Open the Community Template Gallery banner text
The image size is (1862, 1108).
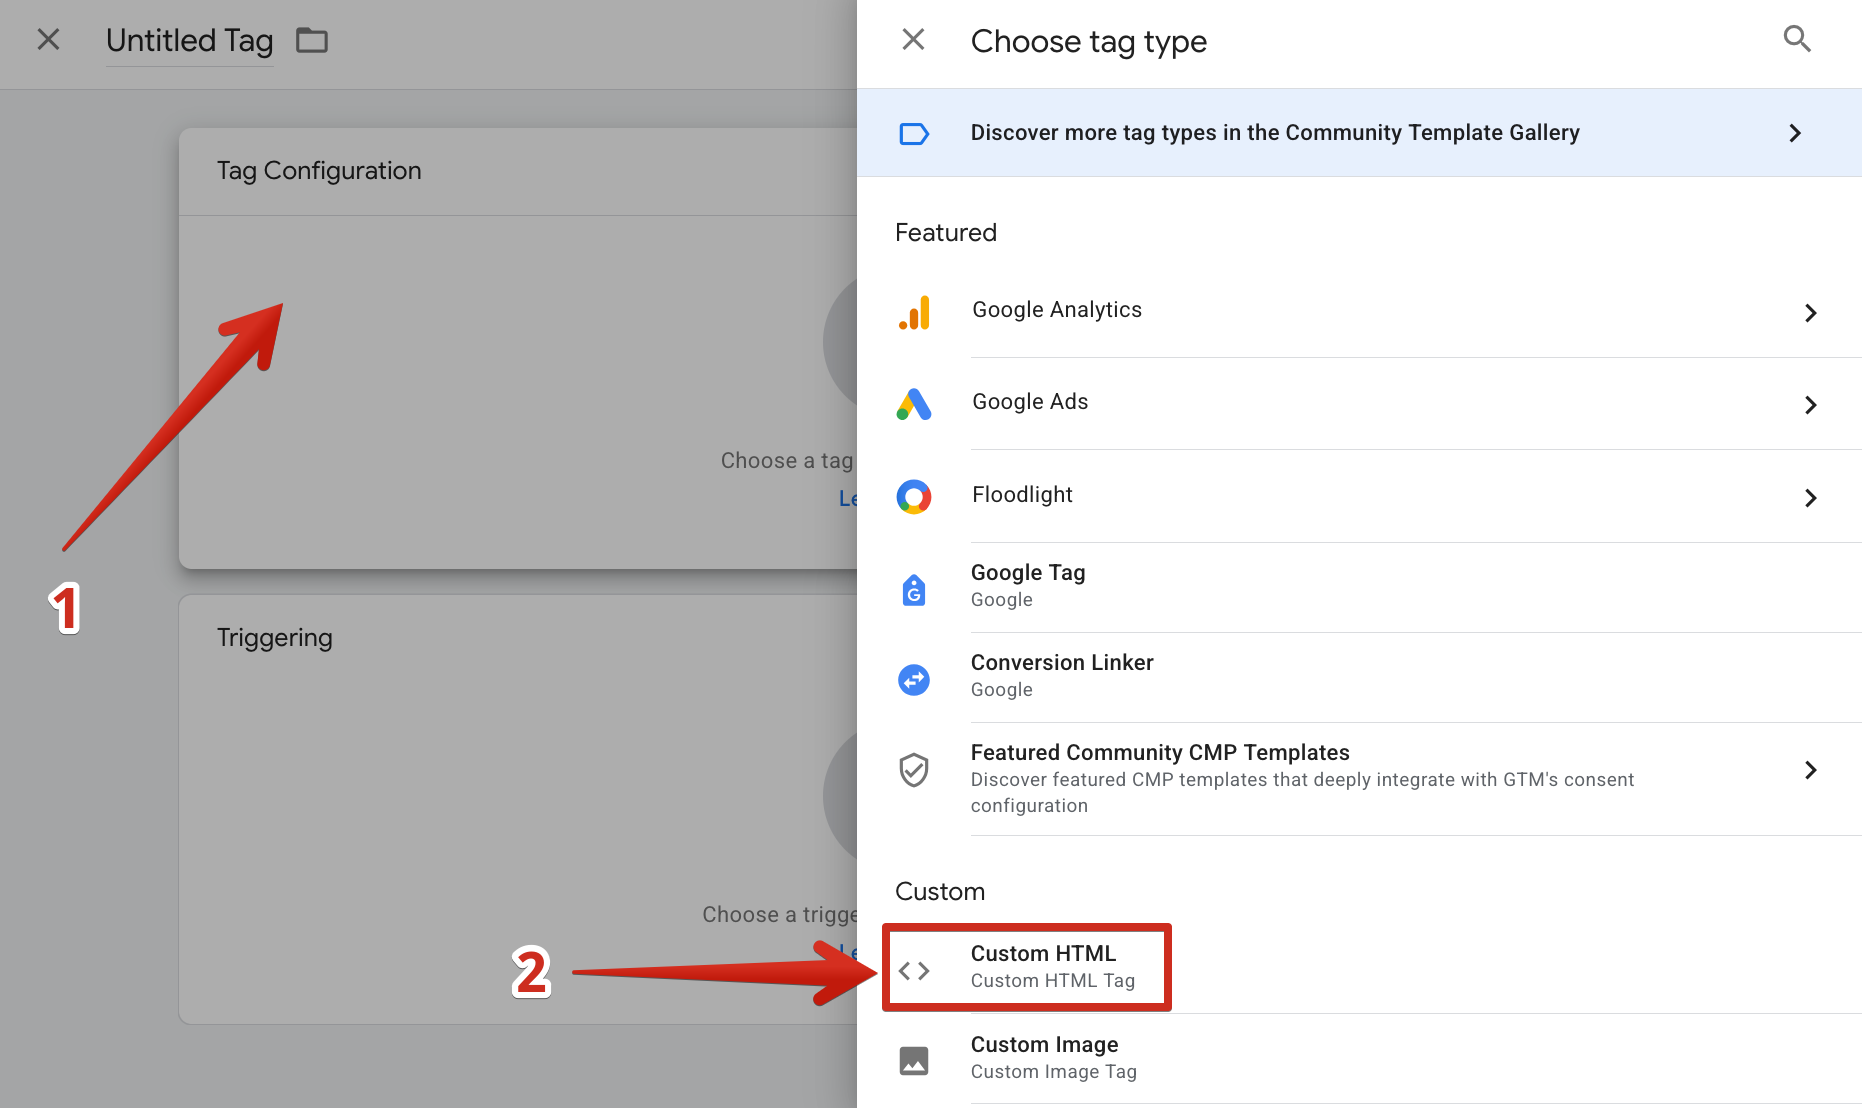click(1275, 133)
